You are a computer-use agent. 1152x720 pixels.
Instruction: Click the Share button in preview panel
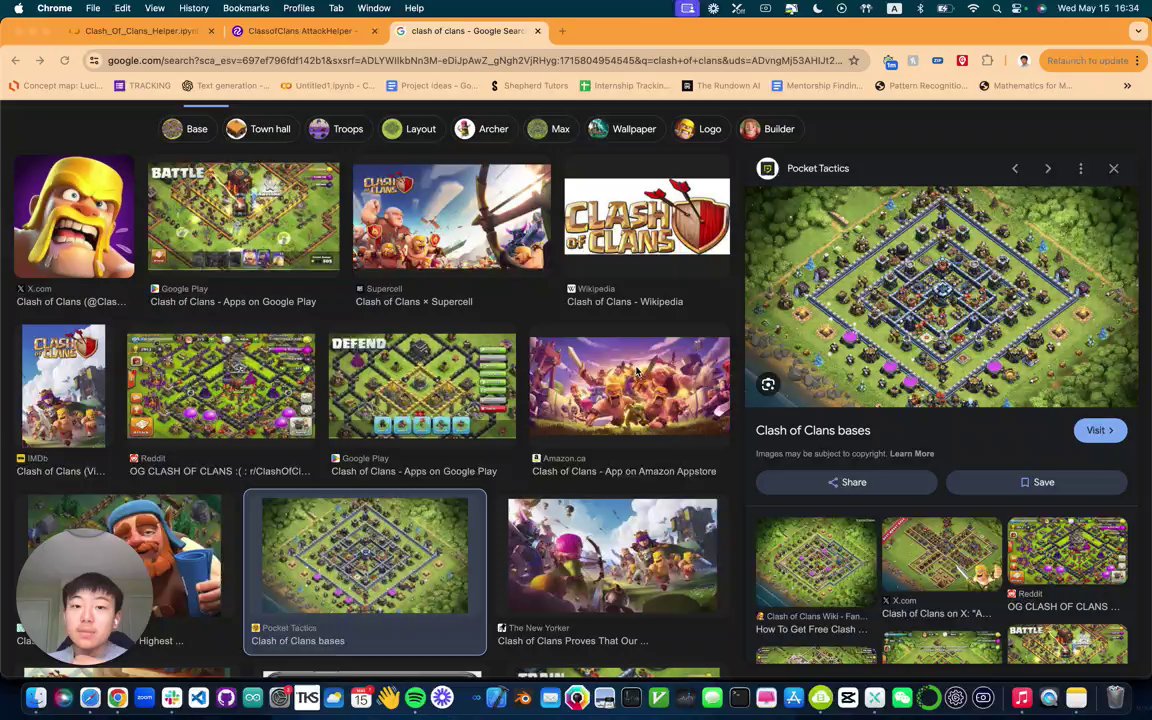click(x=846, y=483)
